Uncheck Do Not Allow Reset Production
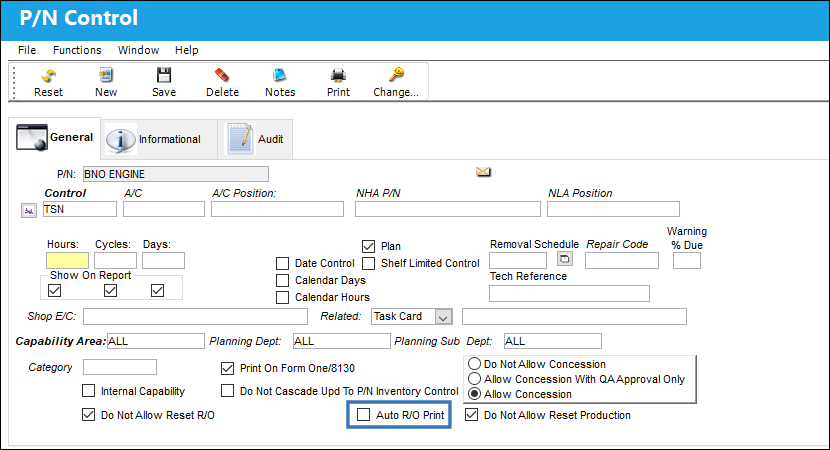This screenshot has width=830, height=450. (472, 415)
